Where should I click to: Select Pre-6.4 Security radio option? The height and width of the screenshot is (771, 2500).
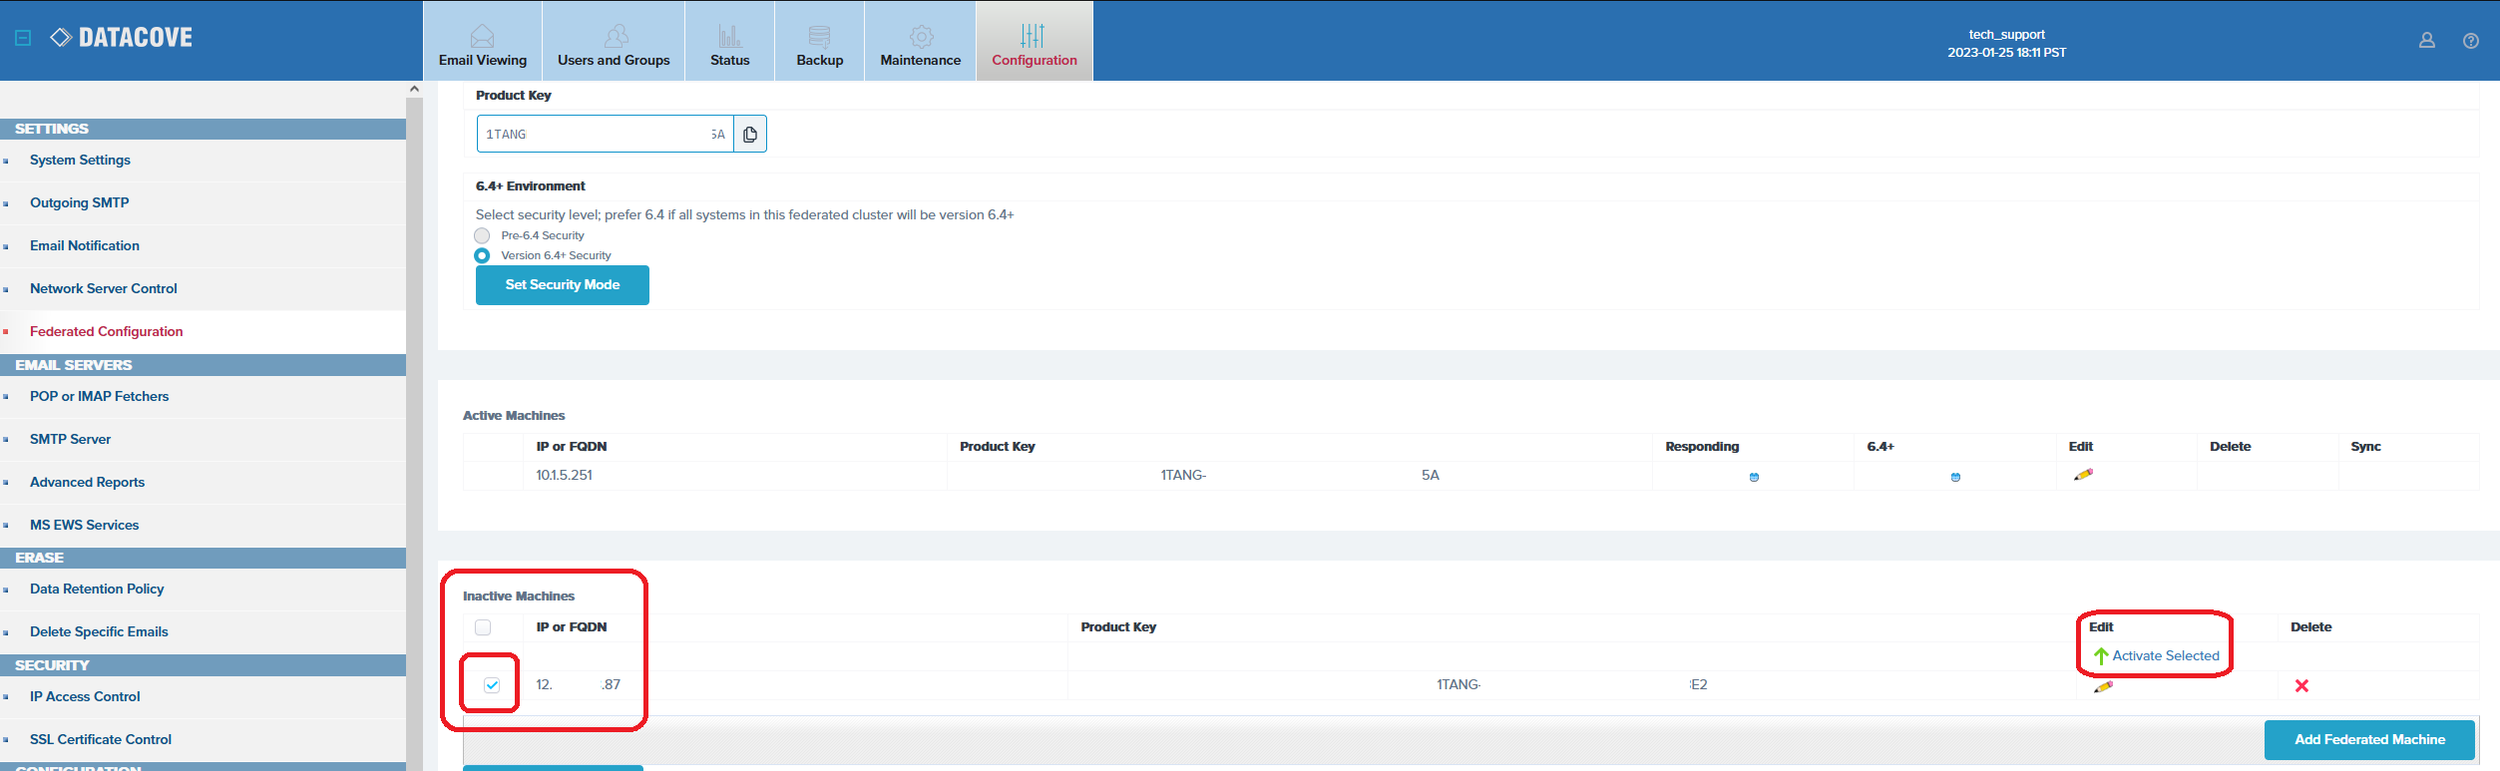482,236
